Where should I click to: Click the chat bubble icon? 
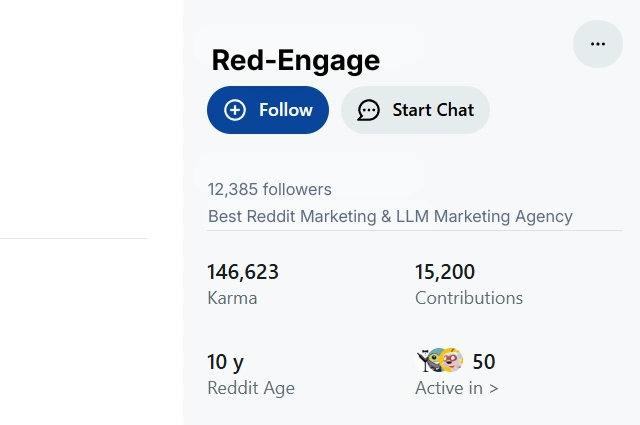pyautogui.click(x=369, y=110)
